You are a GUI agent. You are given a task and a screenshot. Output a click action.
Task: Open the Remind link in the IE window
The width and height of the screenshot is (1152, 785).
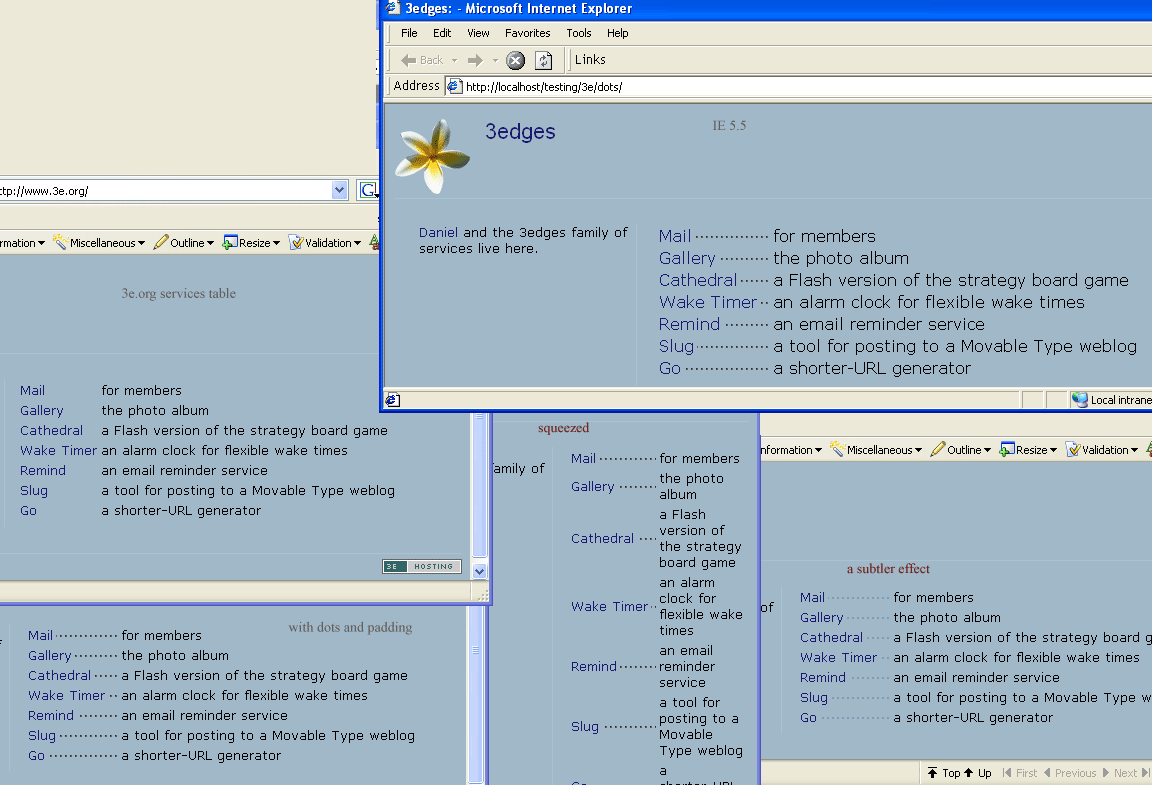[689, 324]
